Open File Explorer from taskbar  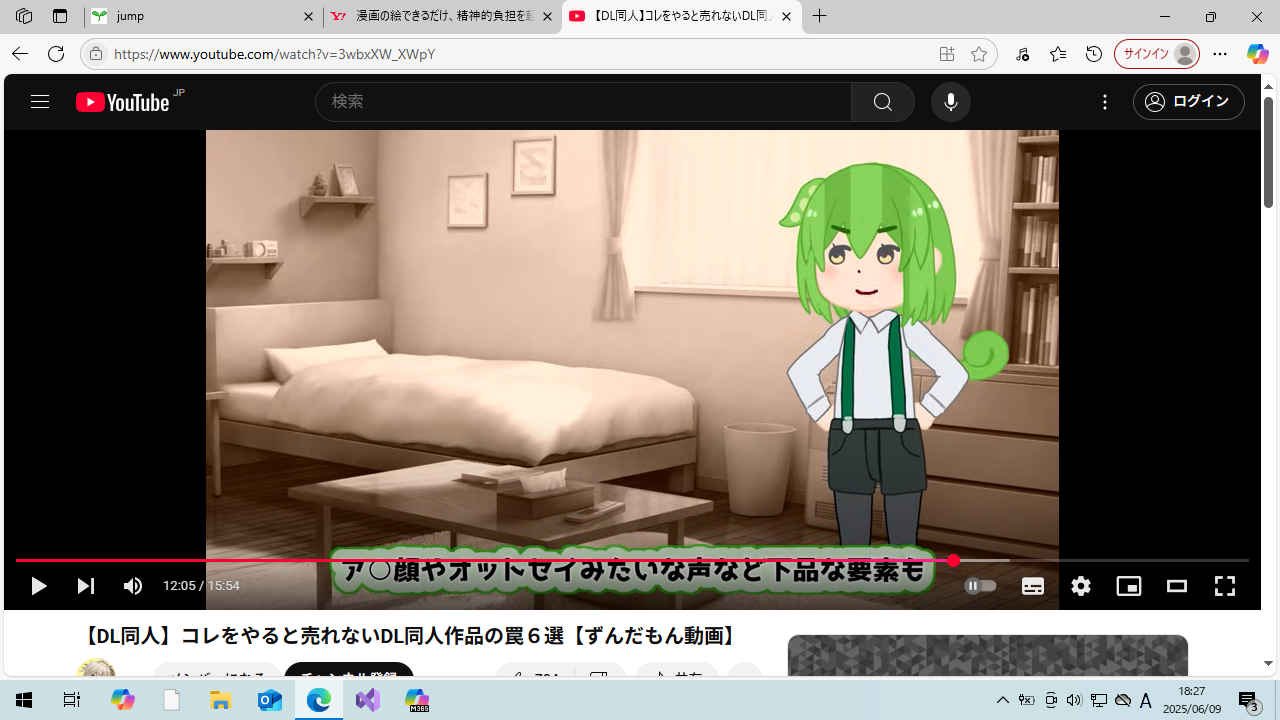(x=220, y=700)
